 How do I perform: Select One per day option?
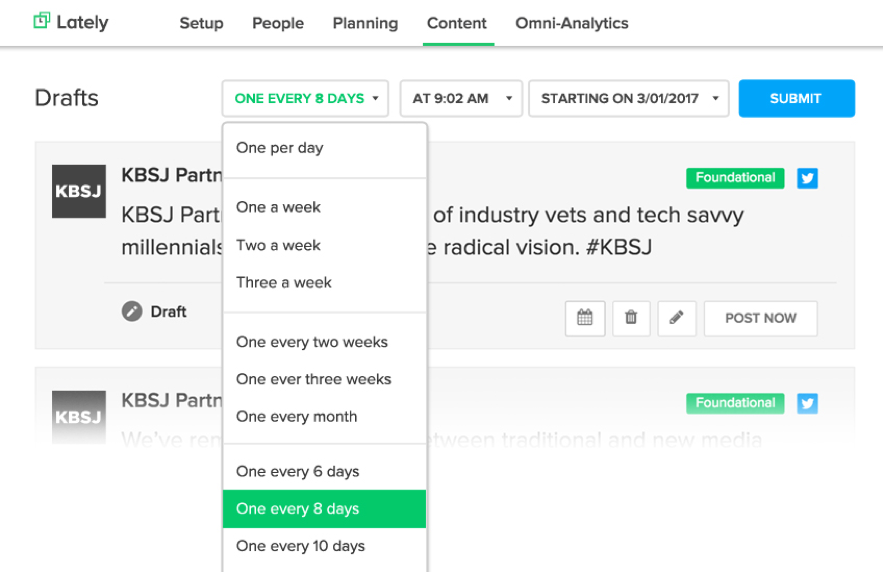click(280, 148)
